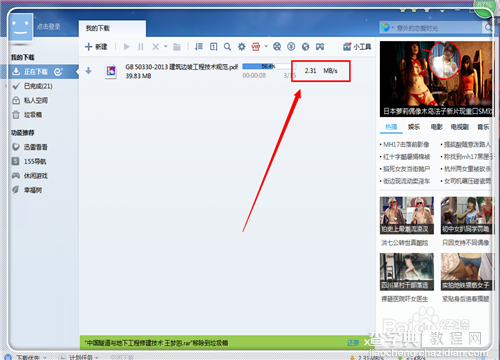Switch to the 娱乐 tab
Screen dimensions: 500x360
414,127
